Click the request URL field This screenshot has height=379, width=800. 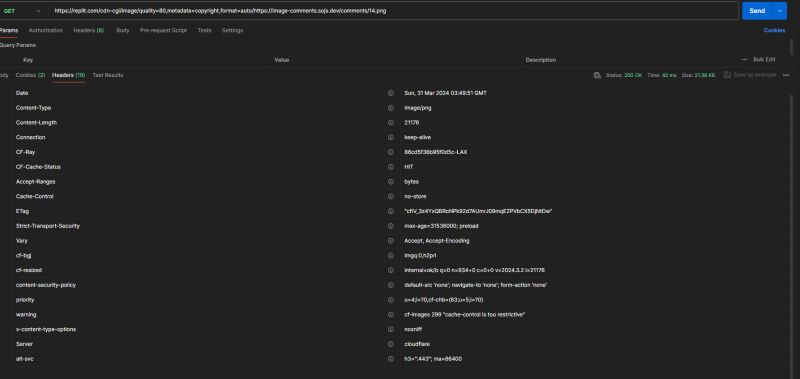click(x=393, y=11)
